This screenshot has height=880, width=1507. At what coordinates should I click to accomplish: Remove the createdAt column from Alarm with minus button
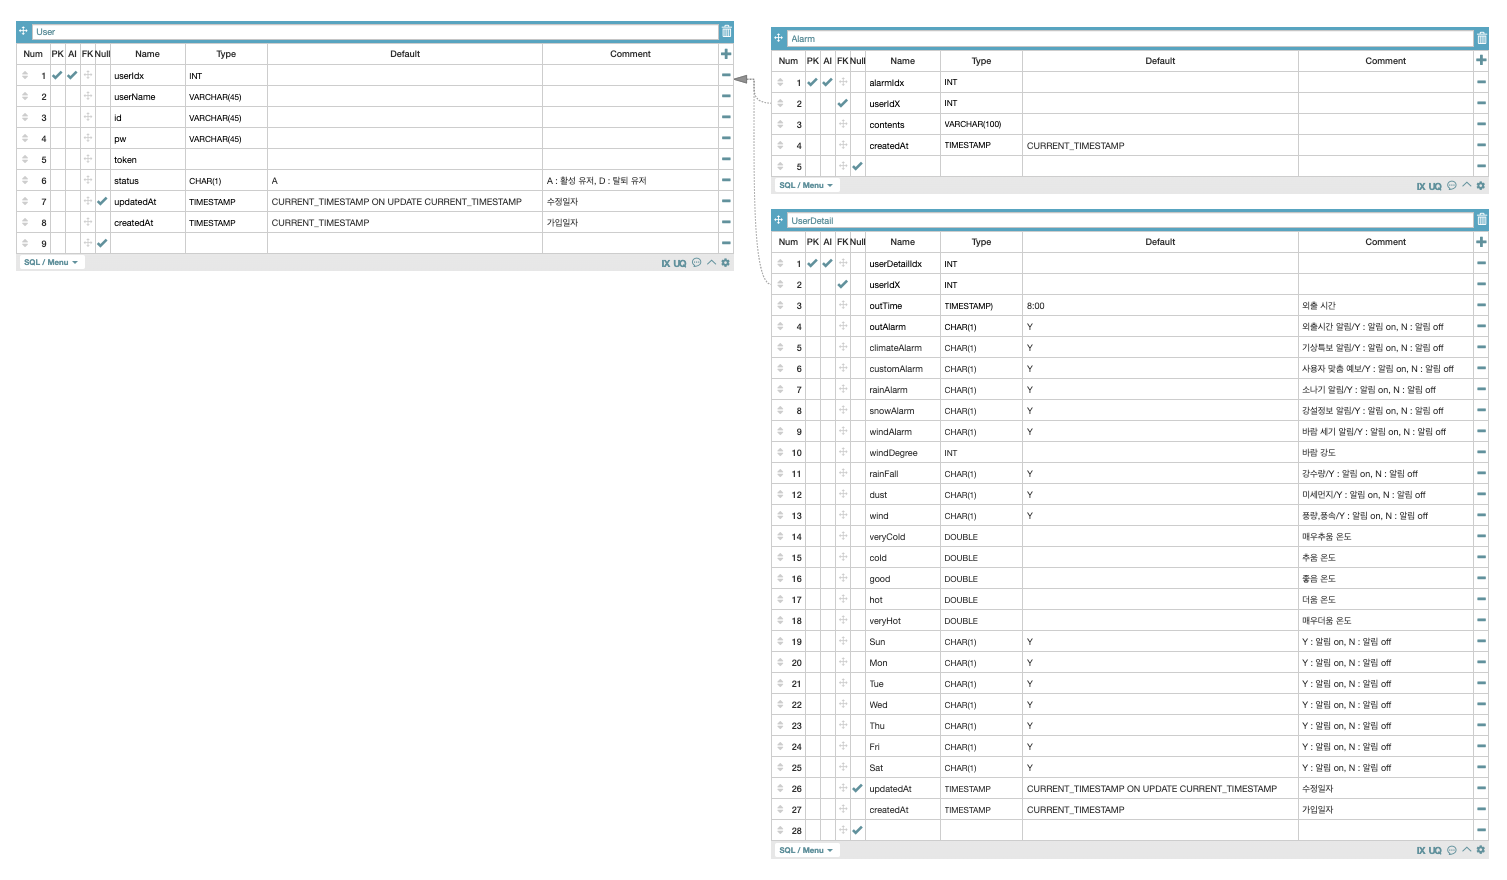[1484, 145]
